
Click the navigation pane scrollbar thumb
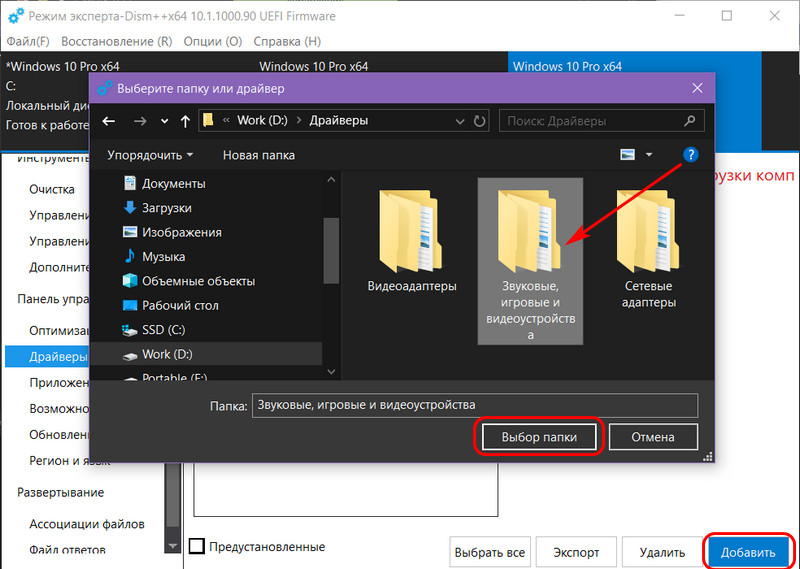click(331, 250)
